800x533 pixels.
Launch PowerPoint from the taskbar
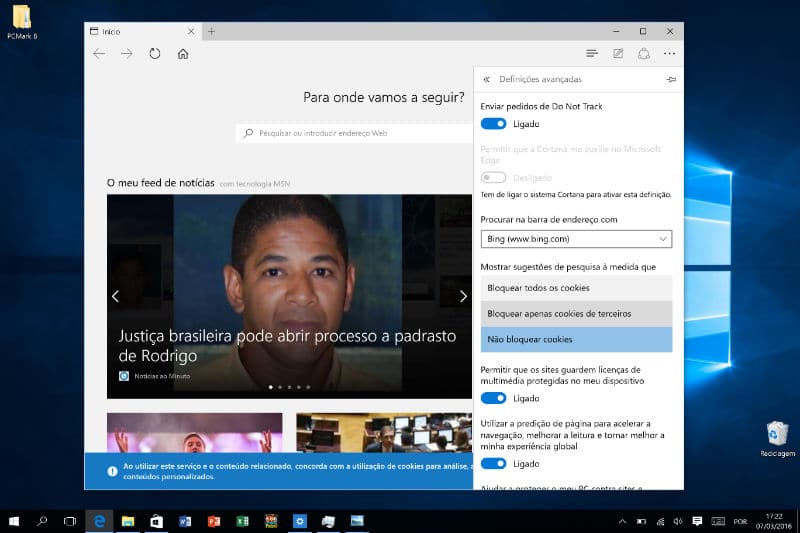[x=214, y=521]
